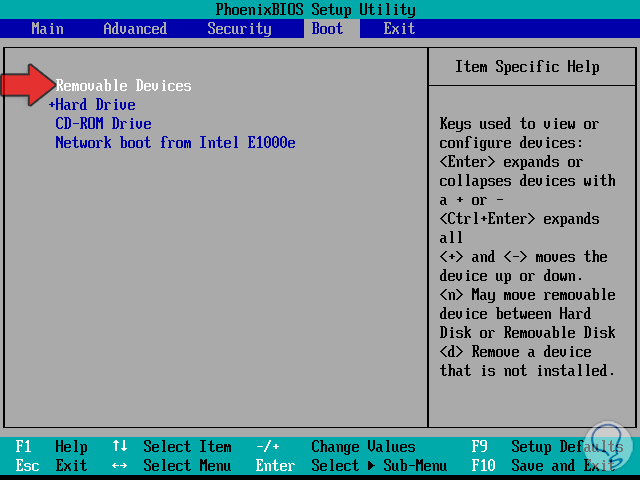Click help line 'Keys used to view or'

click(x=519, y=124)
